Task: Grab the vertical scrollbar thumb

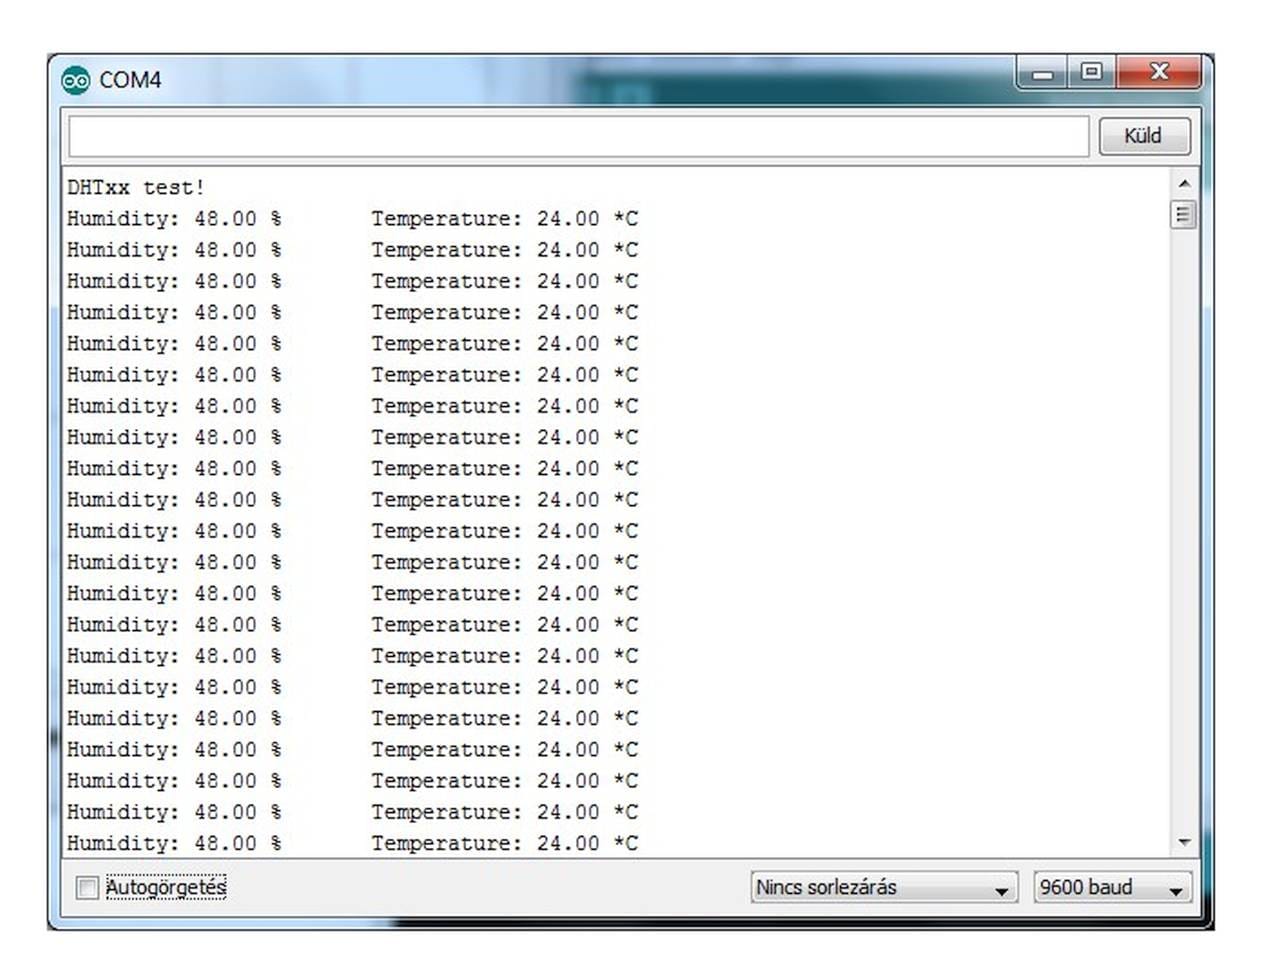Action: pyautogui.click(x=1184, y=215)
